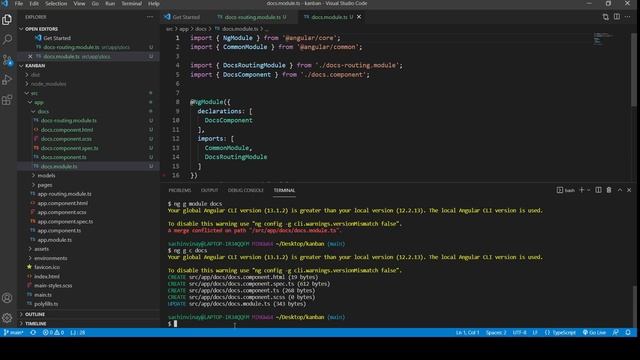640x360 pixels.
Task: Click open changes icon in editor toolbar
Action: pos(605,17)
